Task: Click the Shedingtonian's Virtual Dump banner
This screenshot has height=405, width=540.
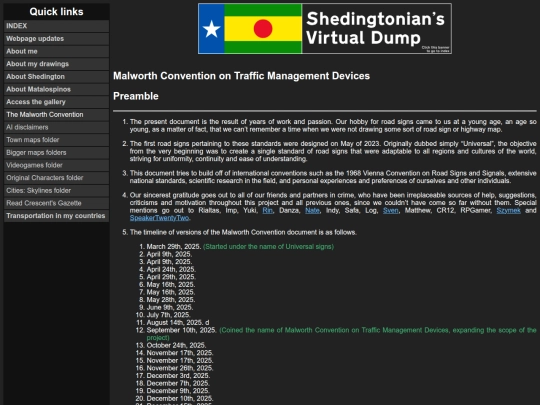Action: (x=325, y=29)
